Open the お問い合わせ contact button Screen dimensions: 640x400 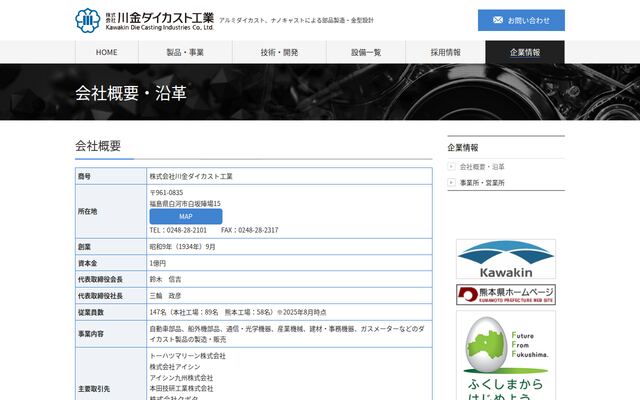click(x=521, y=20)
